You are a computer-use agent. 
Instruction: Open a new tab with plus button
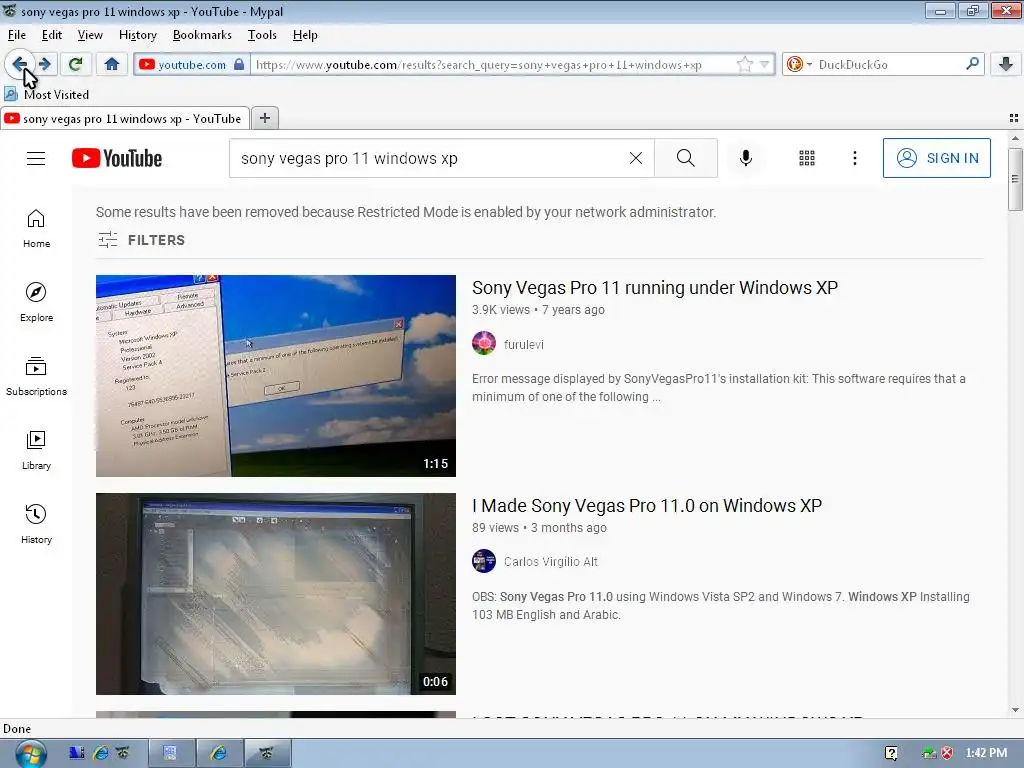coord(264,118)
